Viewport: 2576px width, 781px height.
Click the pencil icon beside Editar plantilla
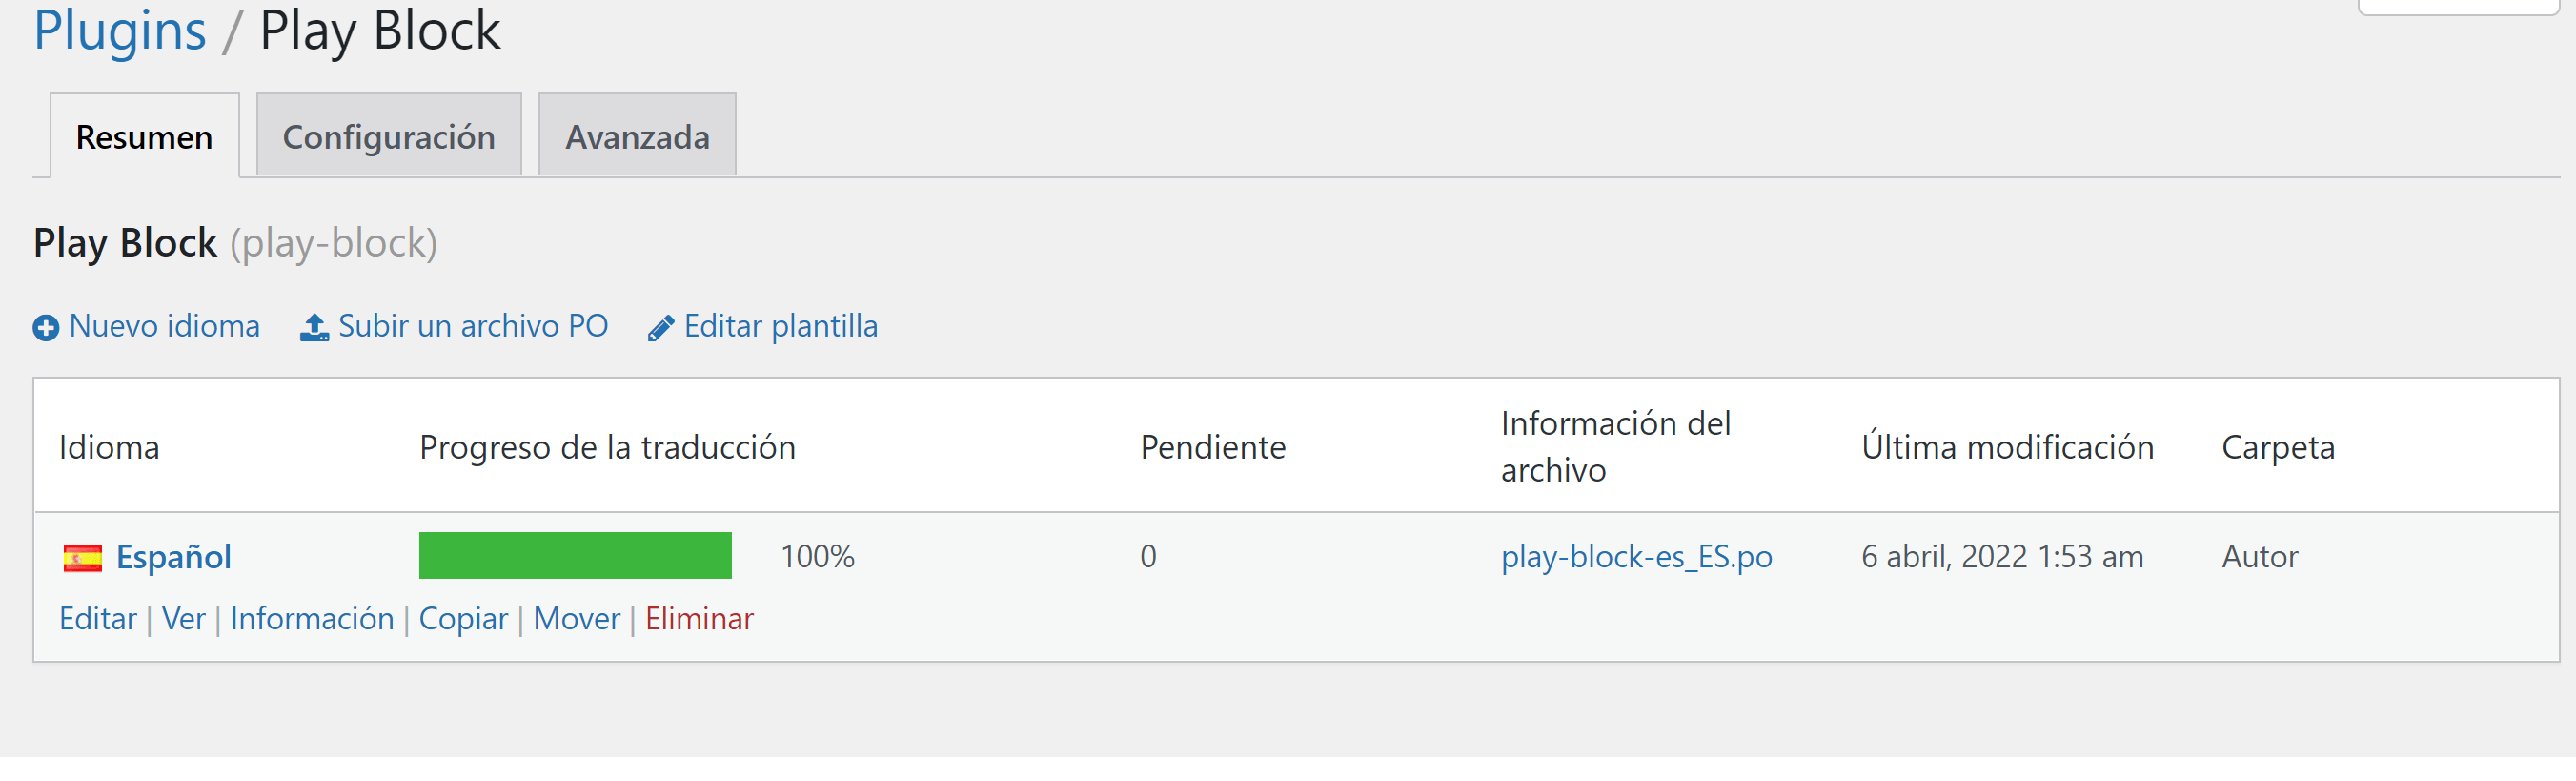[x=661, y=328]
